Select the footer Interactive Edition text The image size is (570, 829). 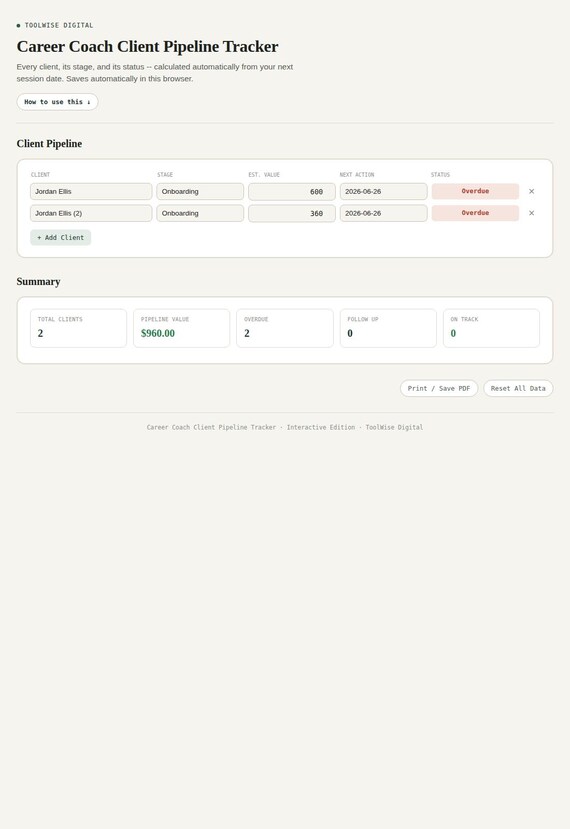(x=321, y=427)
